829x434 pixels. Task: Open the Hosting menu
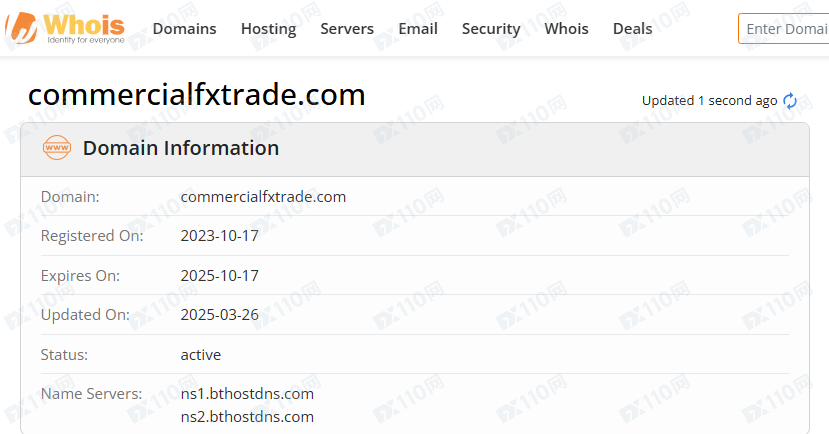(269, 29)
